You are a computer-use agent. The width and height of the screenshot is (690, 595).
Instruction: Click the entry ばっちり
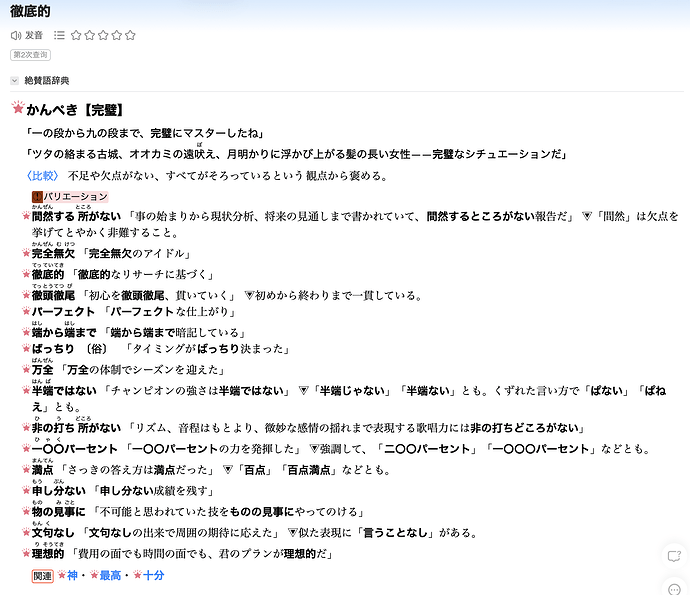[x=53, y=349]
